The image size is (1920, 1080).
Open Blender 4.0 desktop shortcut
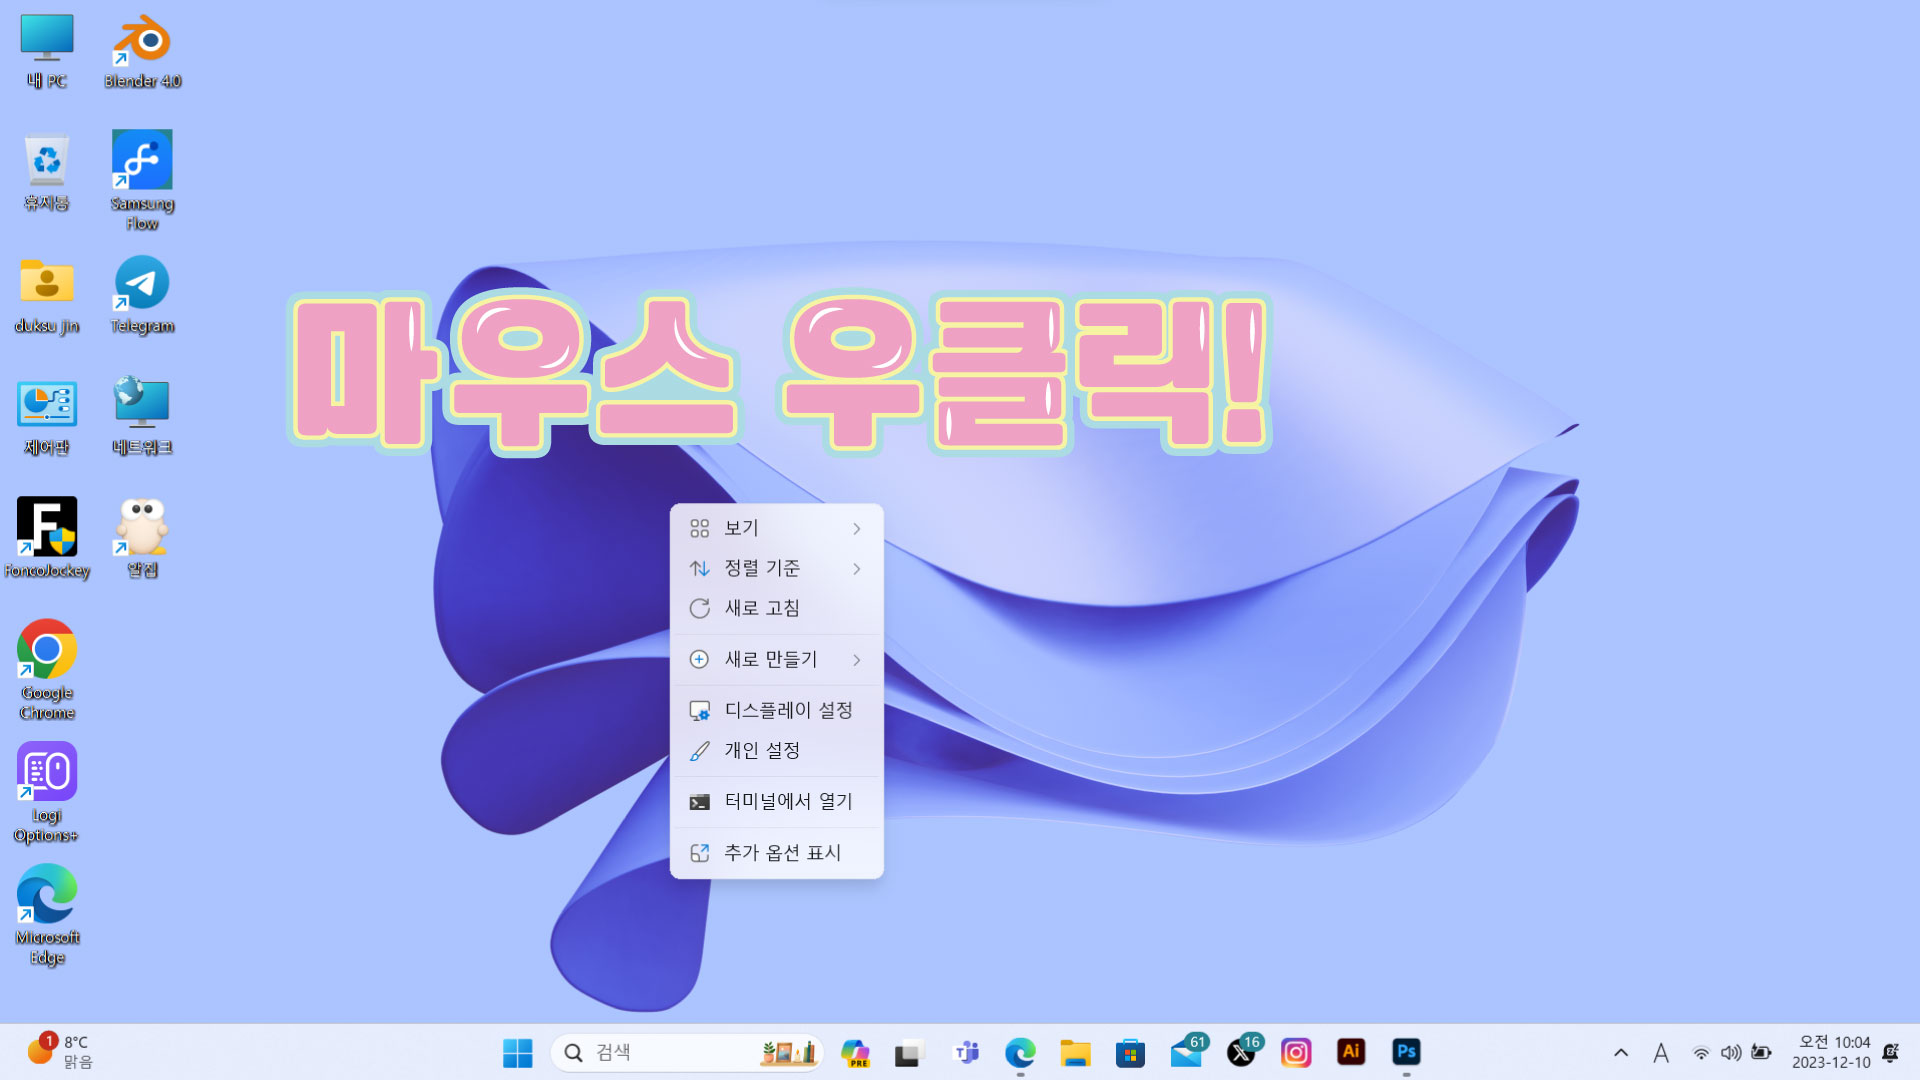(x=142, y=42)
